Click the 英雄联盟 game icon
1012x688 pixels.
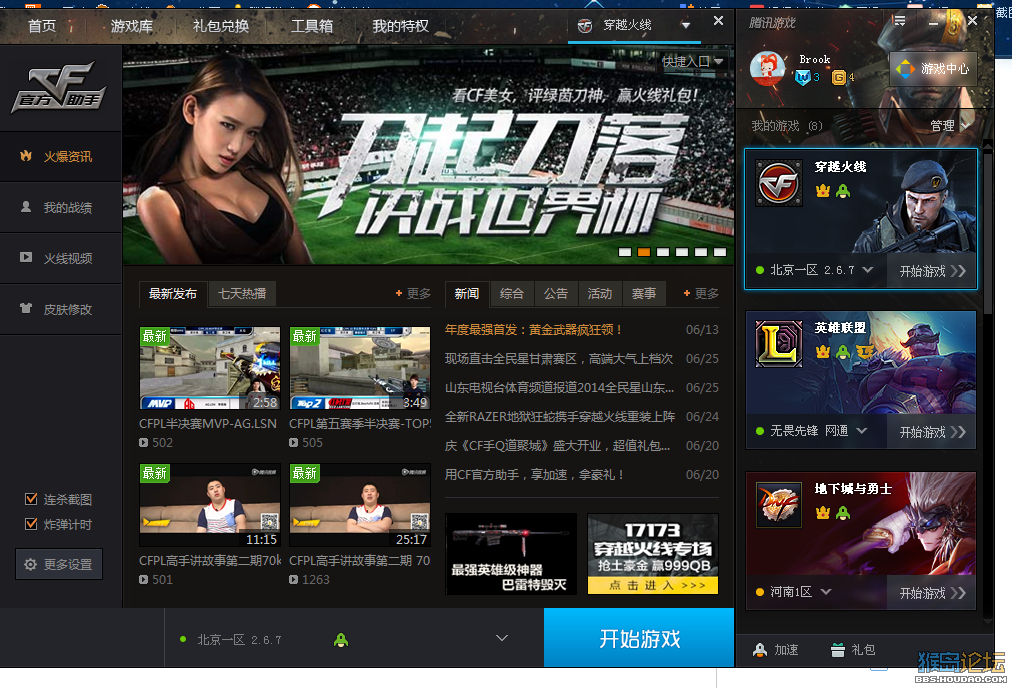tap(779, 344)
